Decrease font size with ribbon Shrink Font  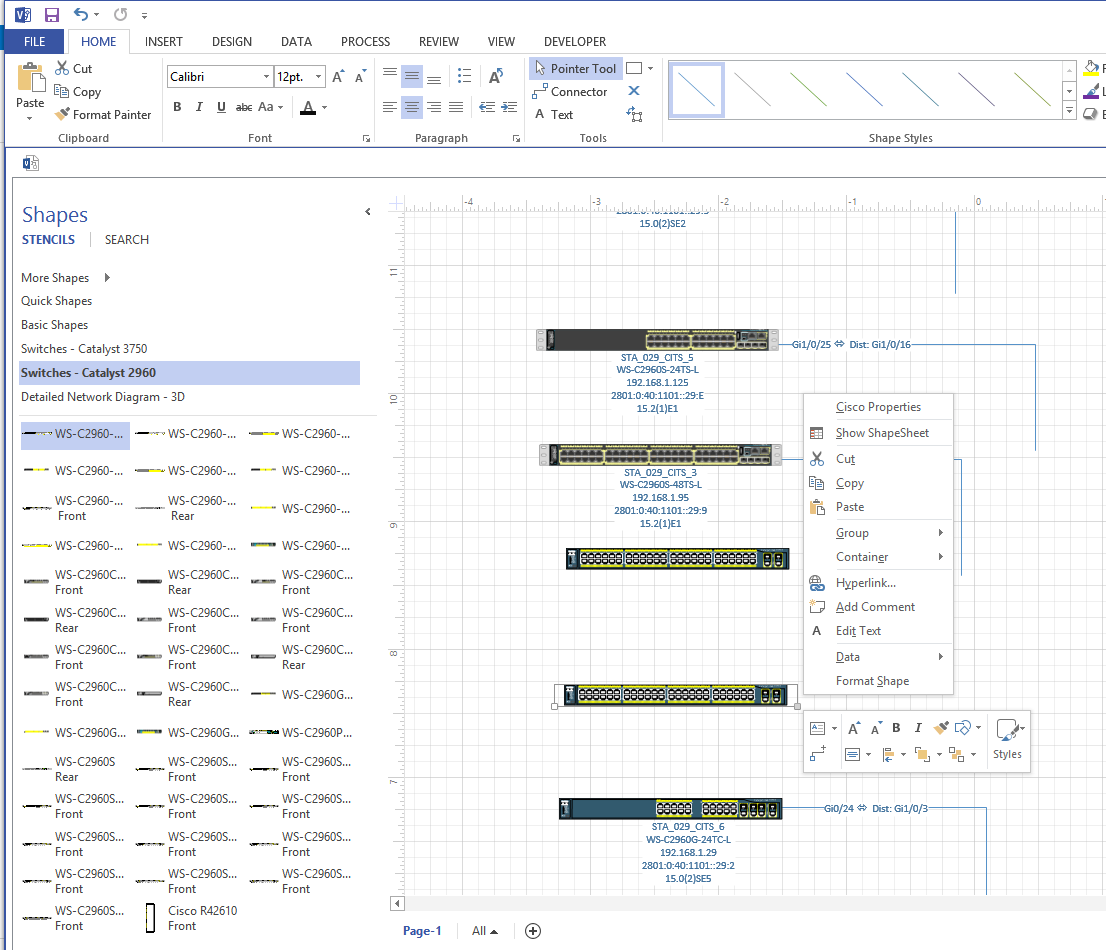(x=360, y=76)
